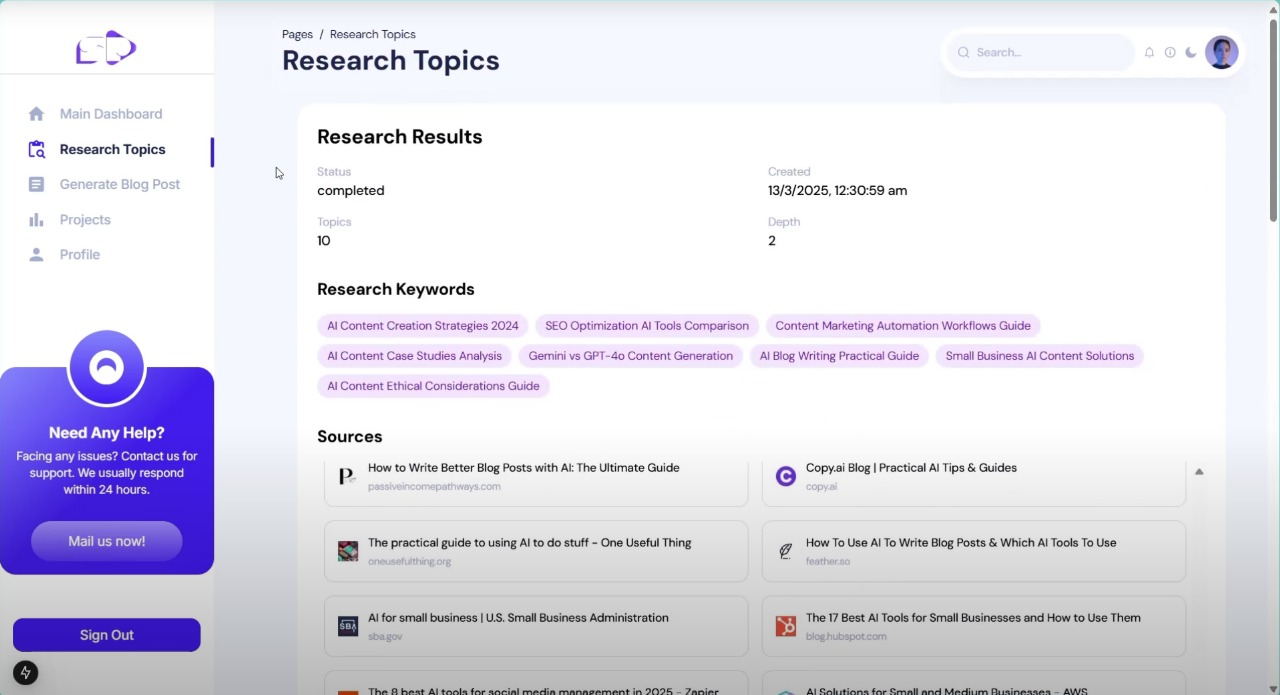Open the Projects sidebar menu item
The image size is (1280, 695).
coord(85,219)
